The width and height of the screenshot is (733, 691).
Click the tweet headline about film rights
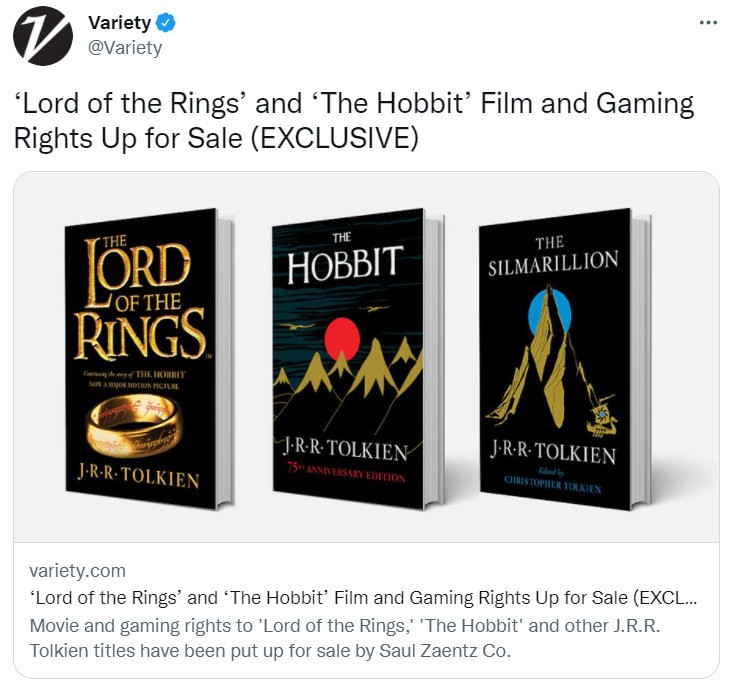click(x=354, y=121)
